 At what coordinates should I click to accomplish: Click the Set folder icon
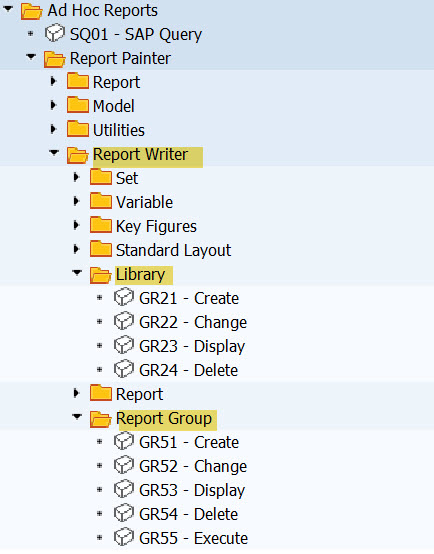coord(101,177)
